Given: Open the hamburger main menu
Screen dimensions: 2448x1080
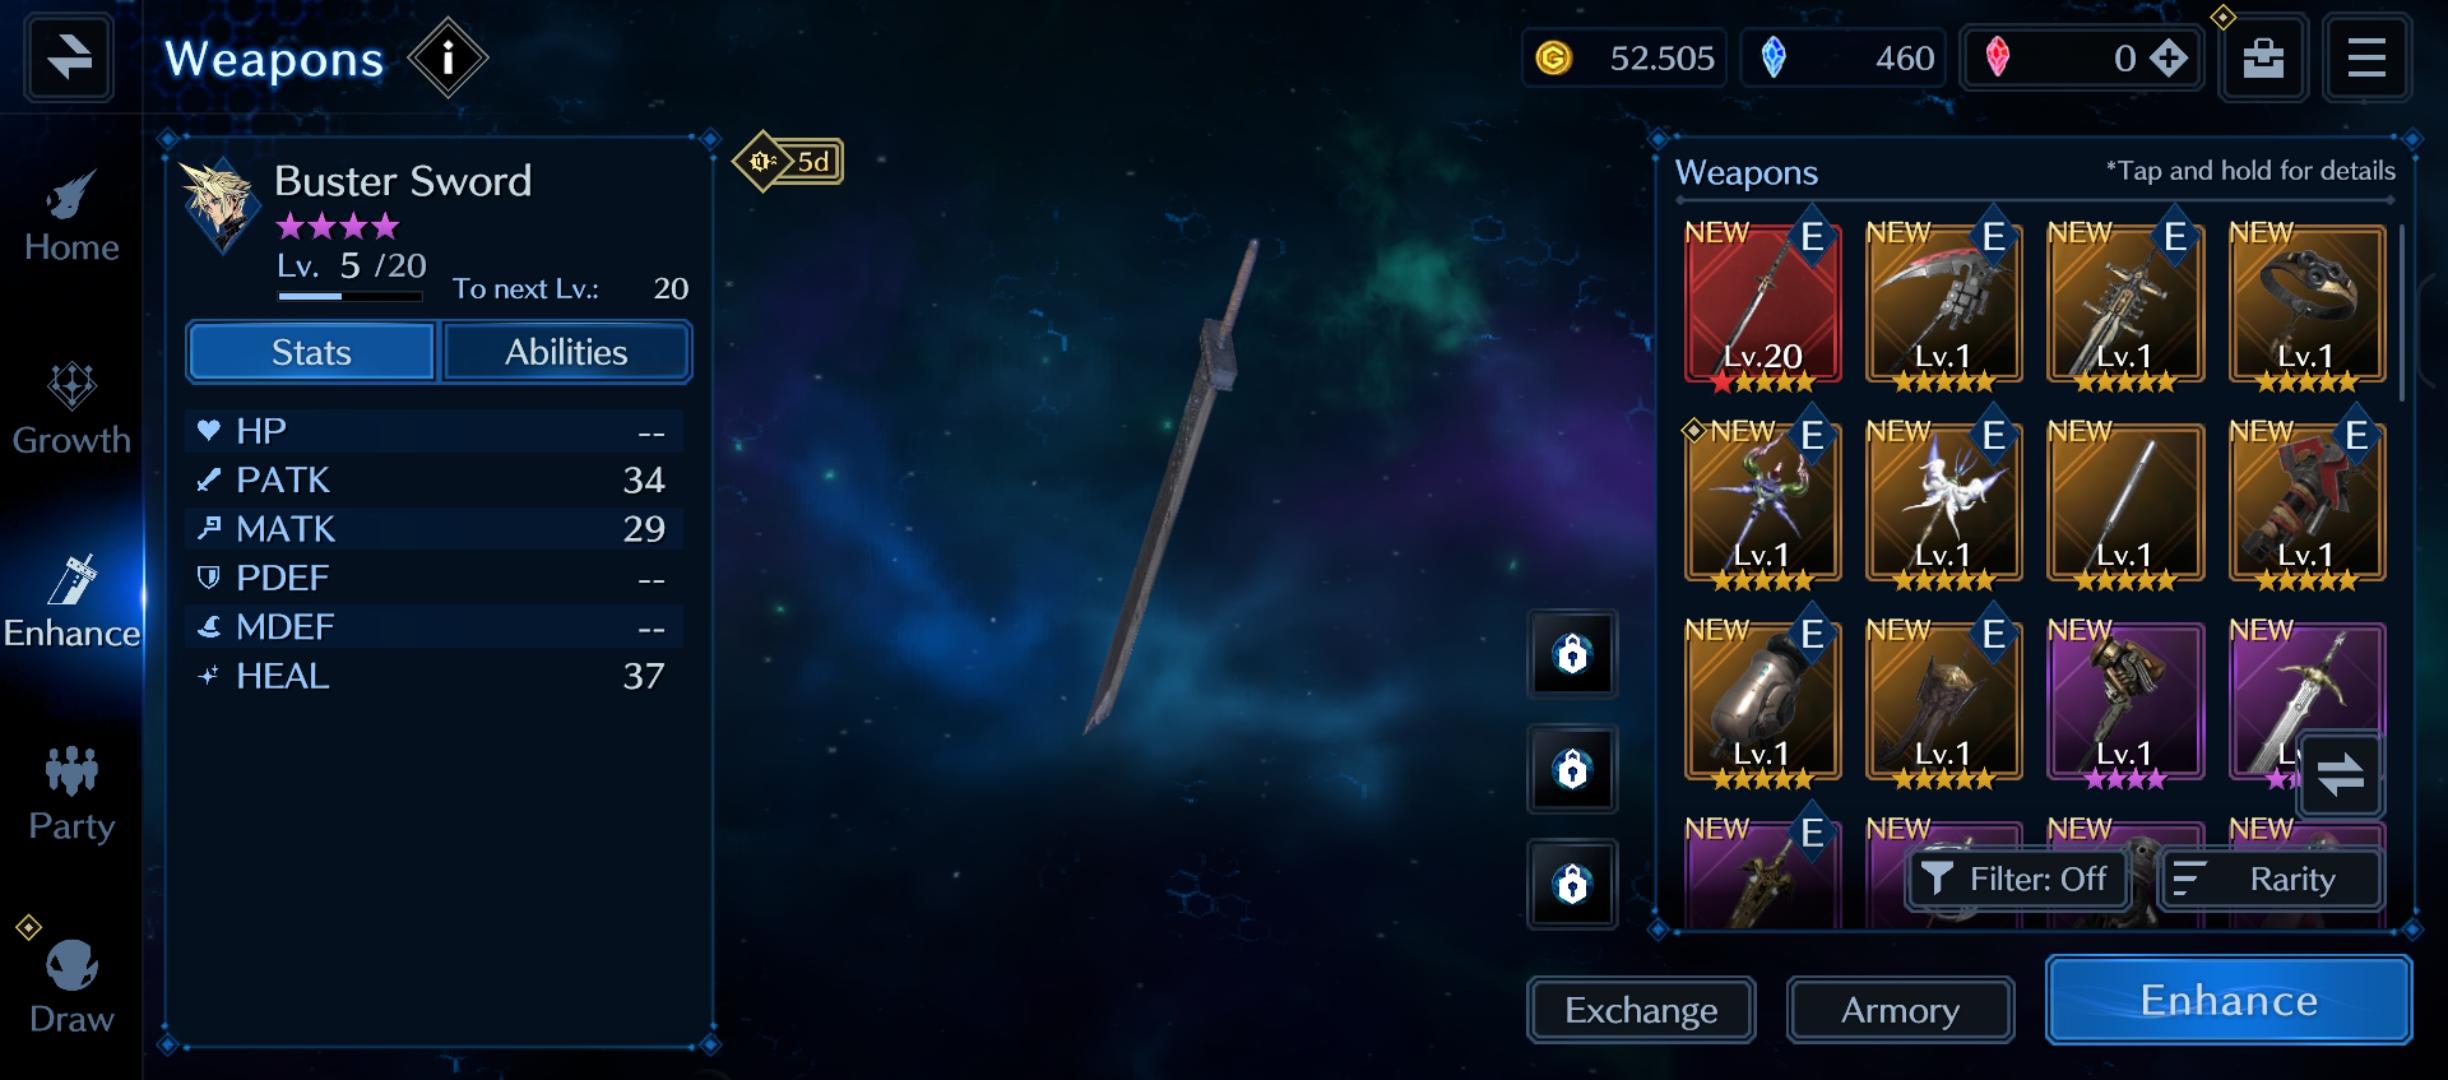Looking at the screenshot, I should [2365, 58].
